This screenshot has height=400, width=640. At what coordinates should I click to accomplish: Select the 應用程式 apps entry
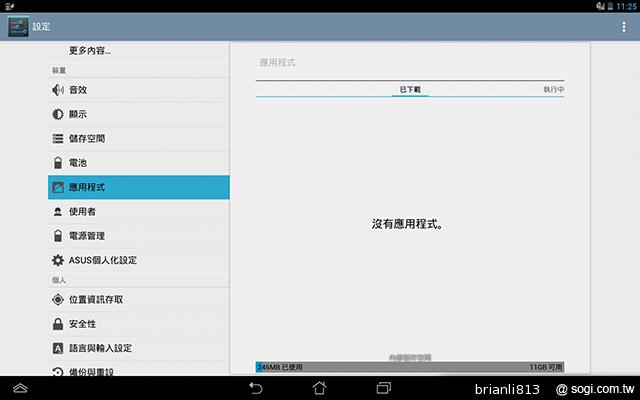pos(139,187)
